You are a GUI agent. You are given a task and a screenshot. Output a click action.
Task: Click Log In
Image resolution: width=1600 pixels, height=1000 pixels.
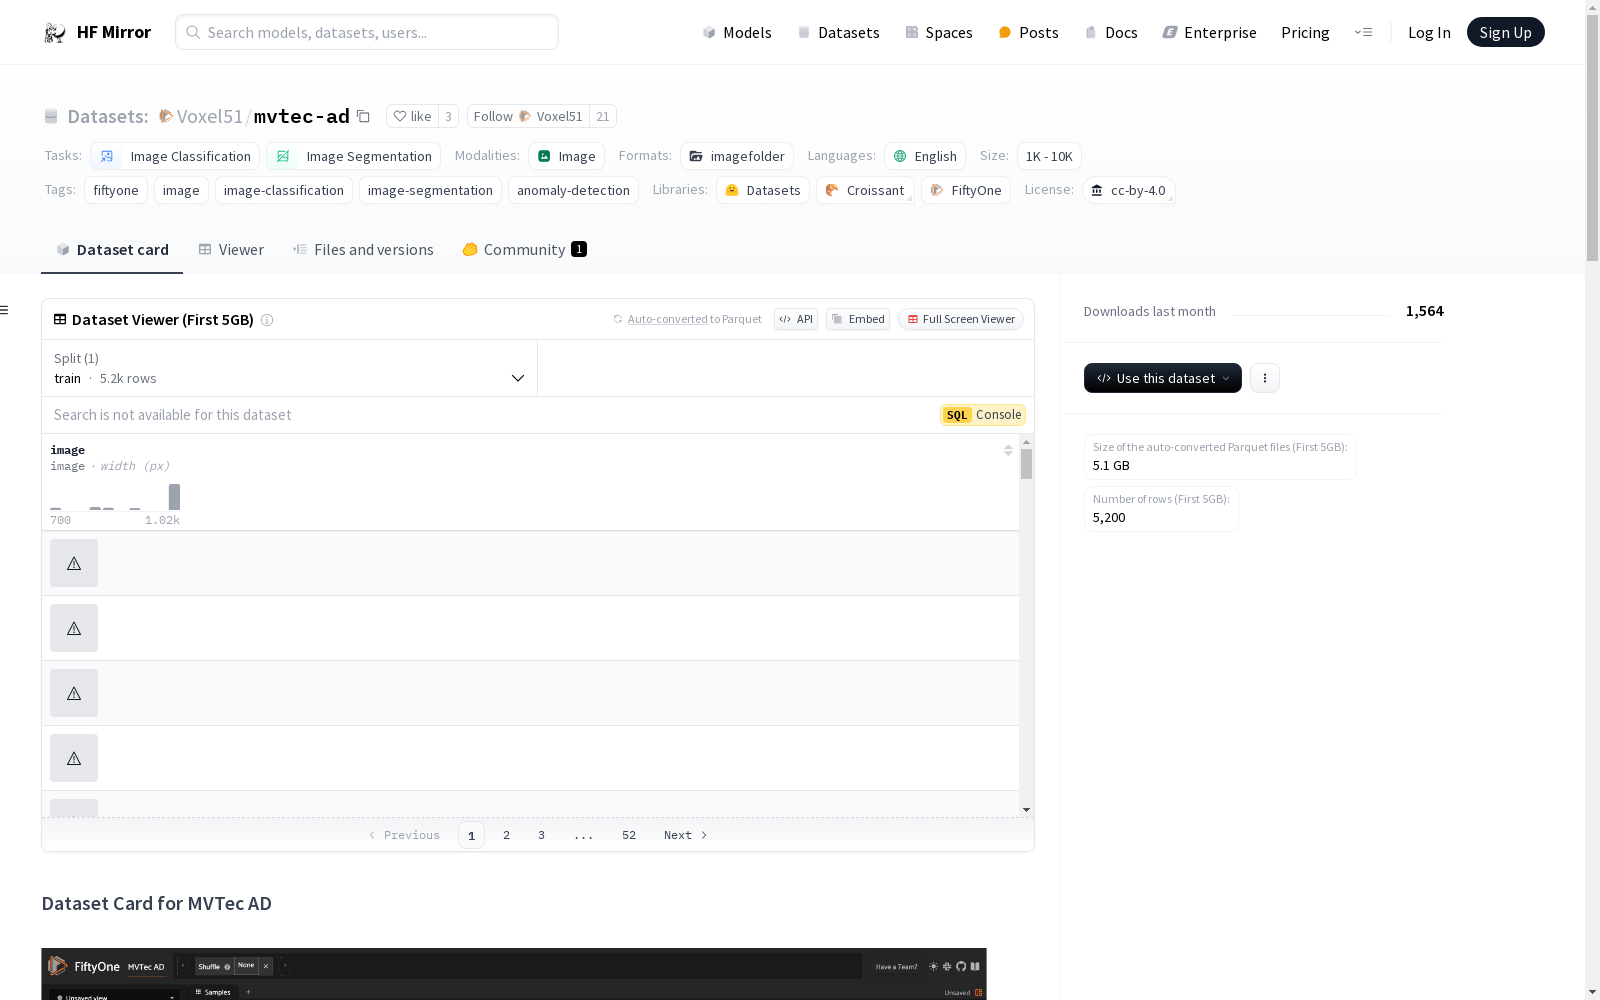pos(1429,33)
